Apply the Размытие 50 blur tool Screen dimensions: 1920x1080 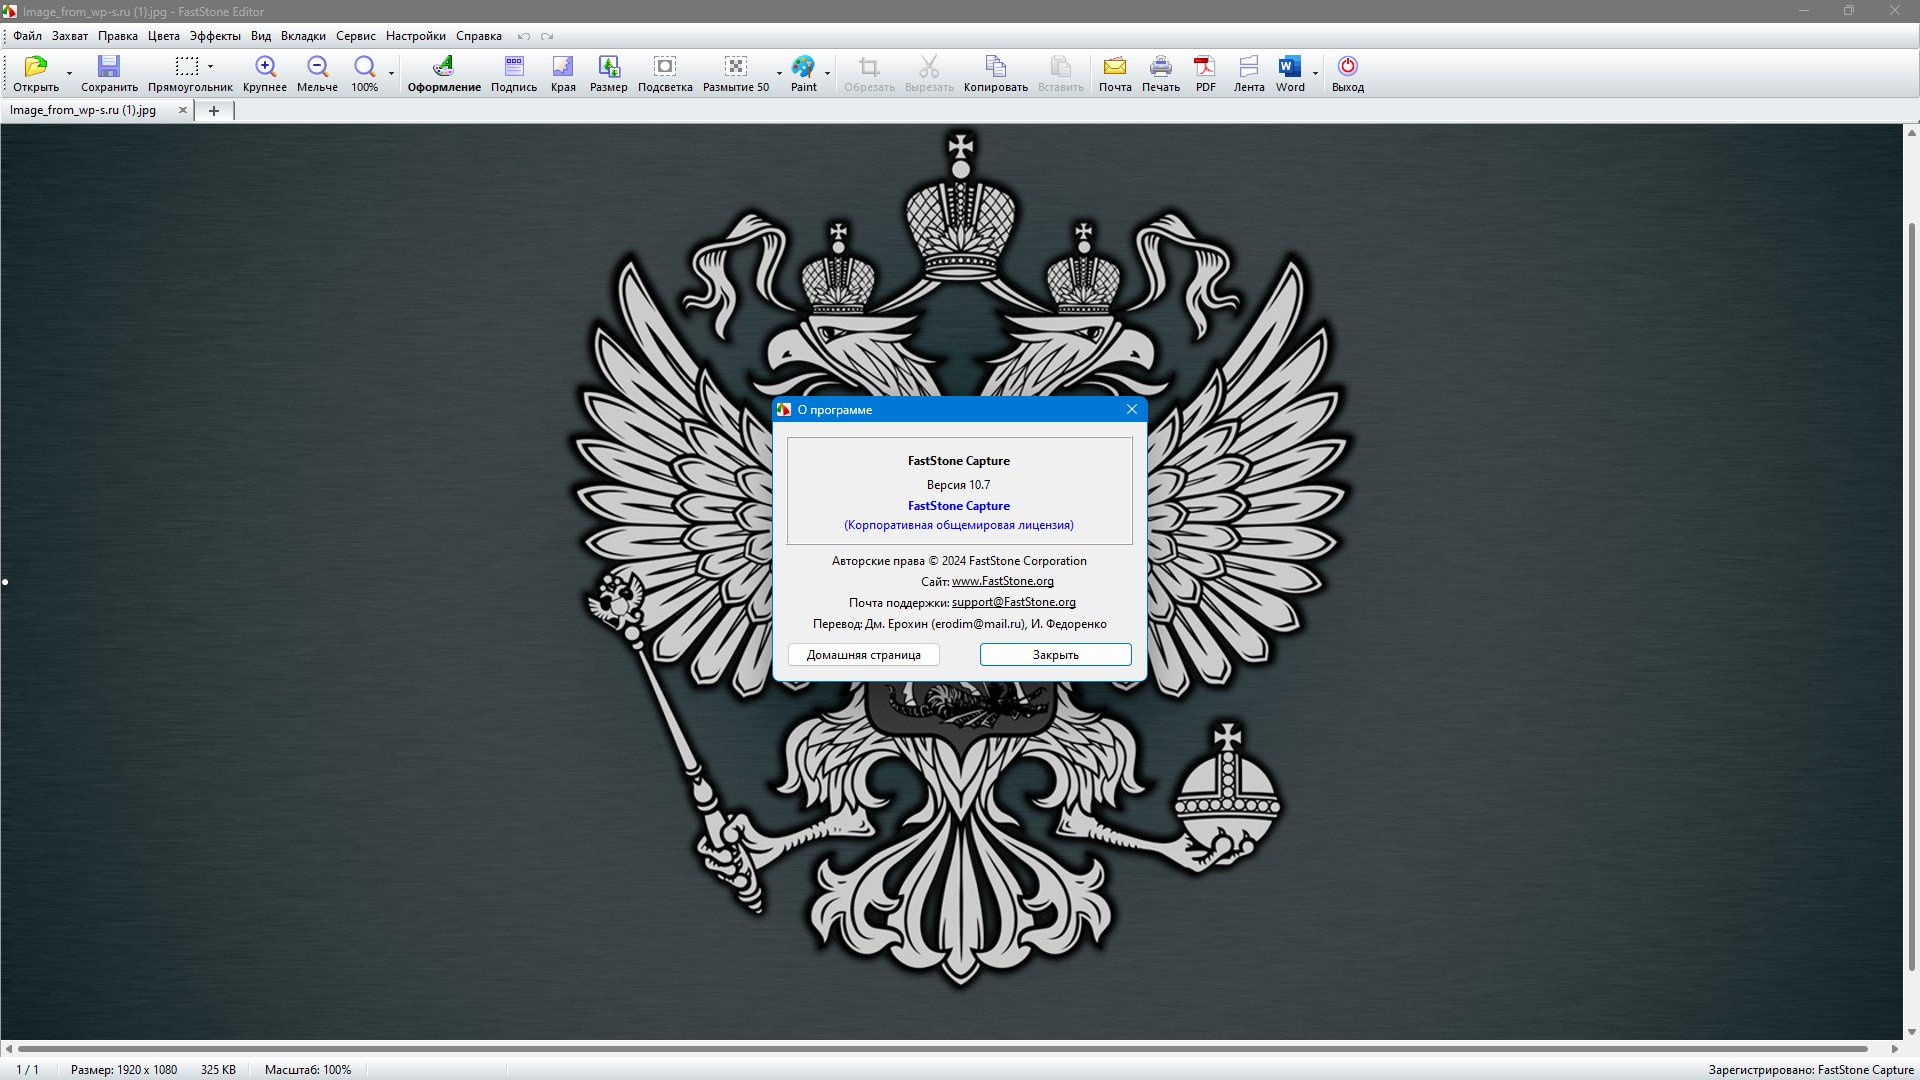pyautogui.click(x=736, y=66)
